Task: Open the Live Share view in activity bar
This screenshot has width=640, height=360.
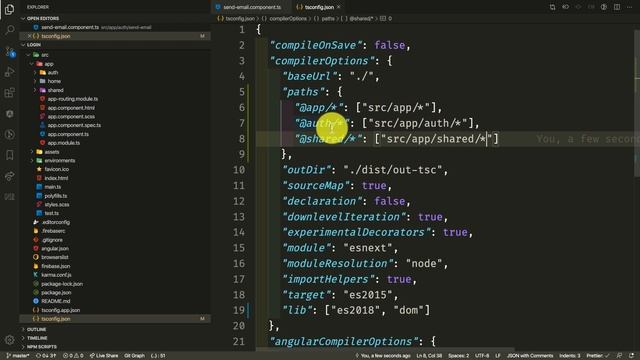Action: pyautogui.click(x=9, y=176)
